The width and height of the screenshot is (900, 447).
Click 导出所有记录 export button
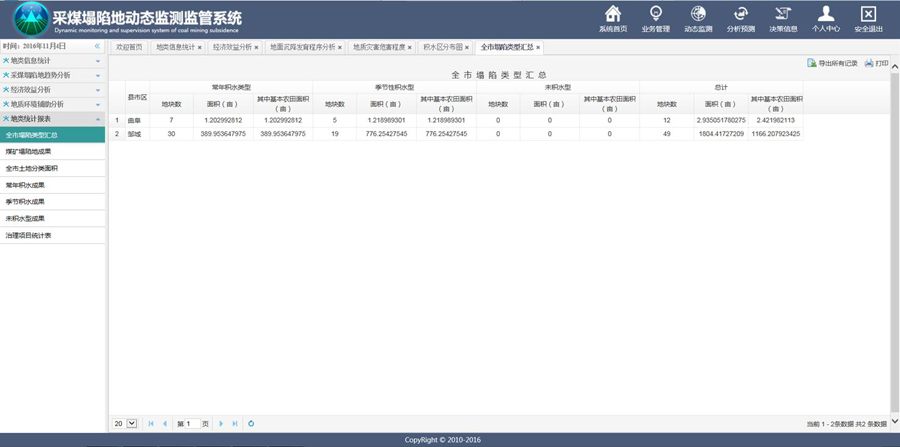click(832, 63)
